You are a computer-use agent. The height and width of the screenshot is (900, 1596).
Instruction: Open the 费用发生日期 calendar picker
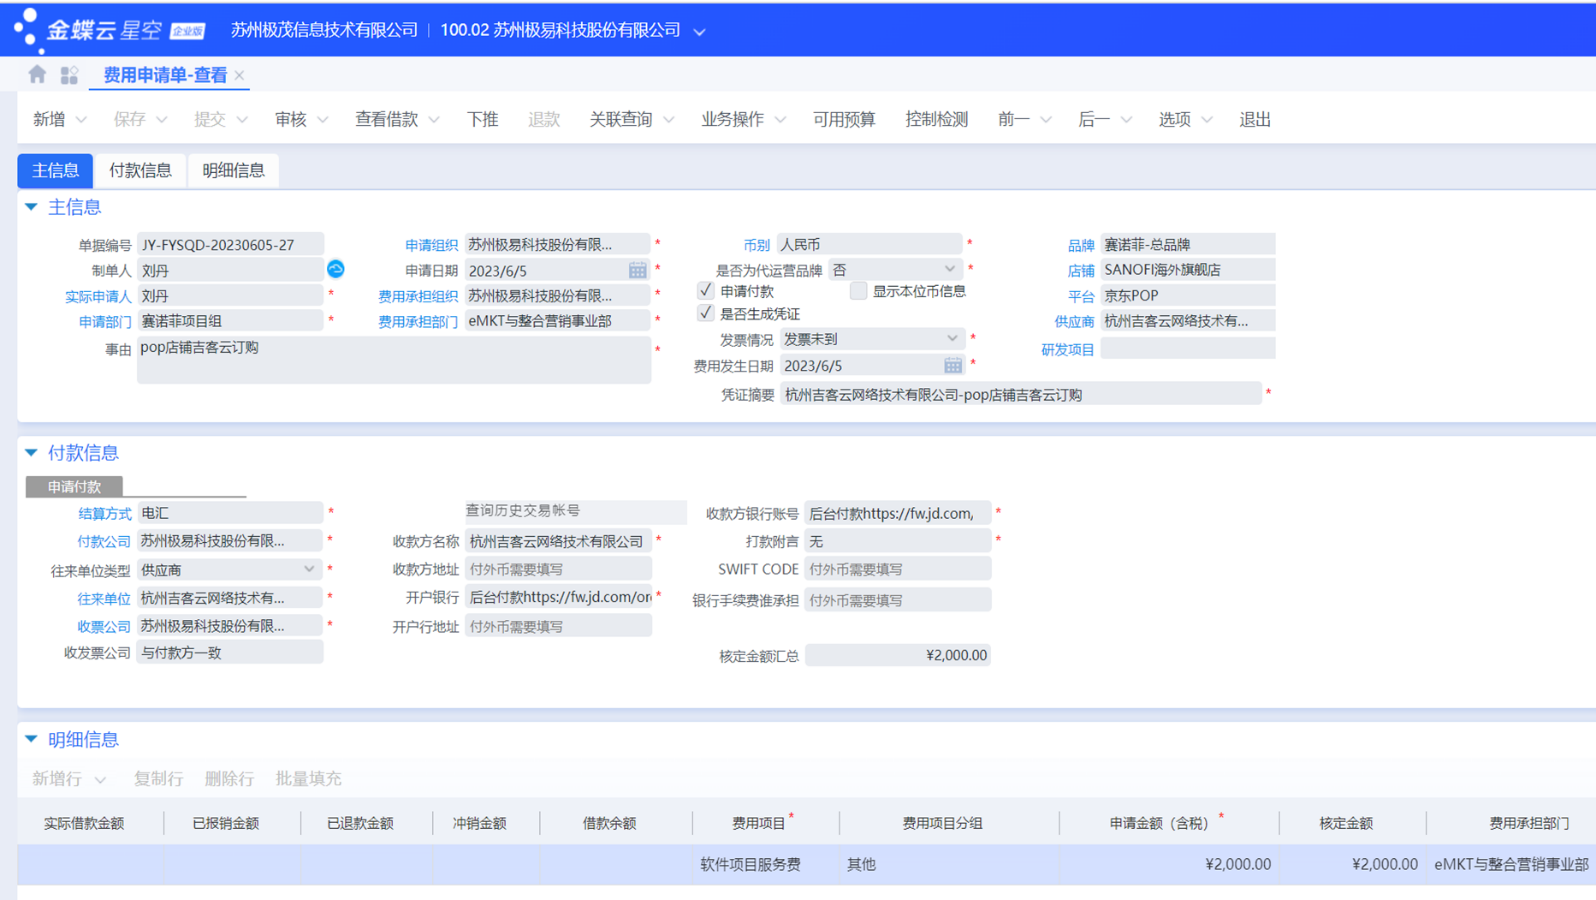952,365
